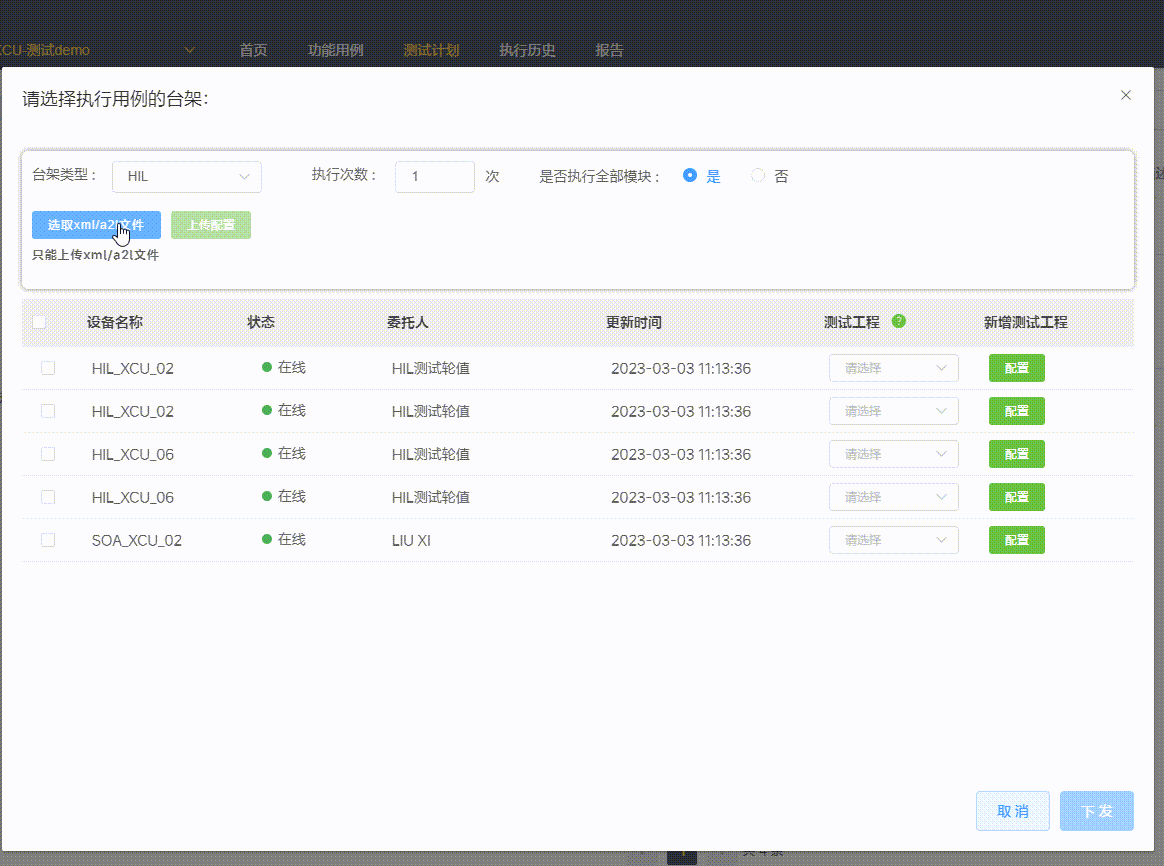Open 执行历史 in the navigation bar
Screen dimensions: 1164x866
point(527,50)
